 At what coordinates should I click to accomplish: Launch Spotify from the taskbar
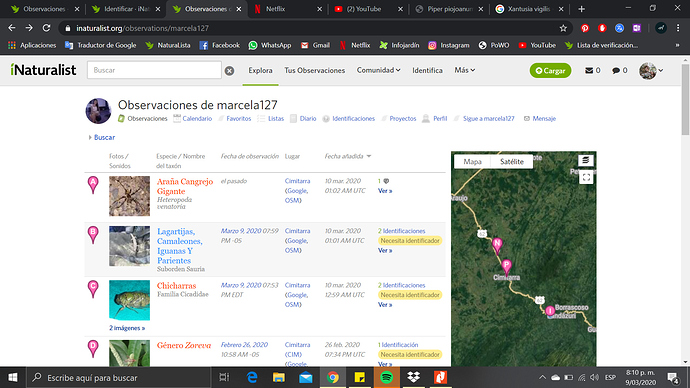click(x=386, y=377)
